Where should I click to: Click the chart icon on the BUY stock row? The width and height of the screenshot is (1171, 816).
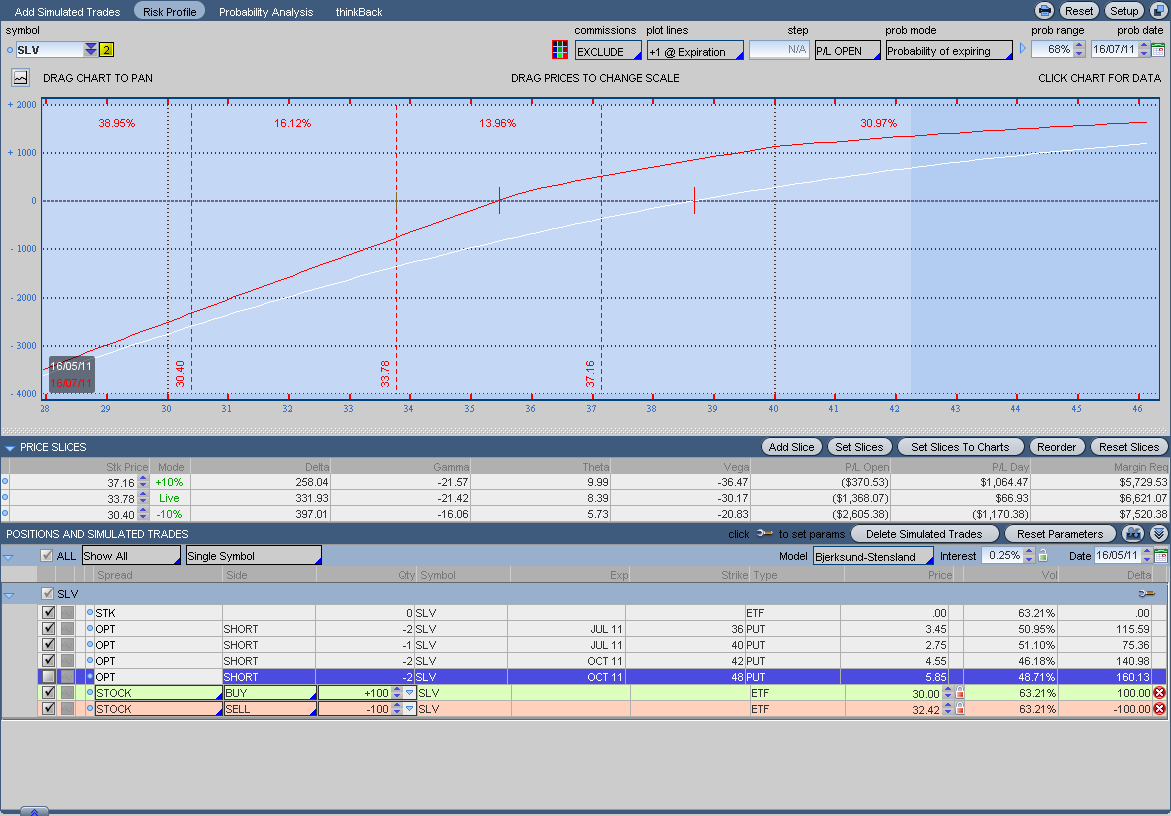67,693
